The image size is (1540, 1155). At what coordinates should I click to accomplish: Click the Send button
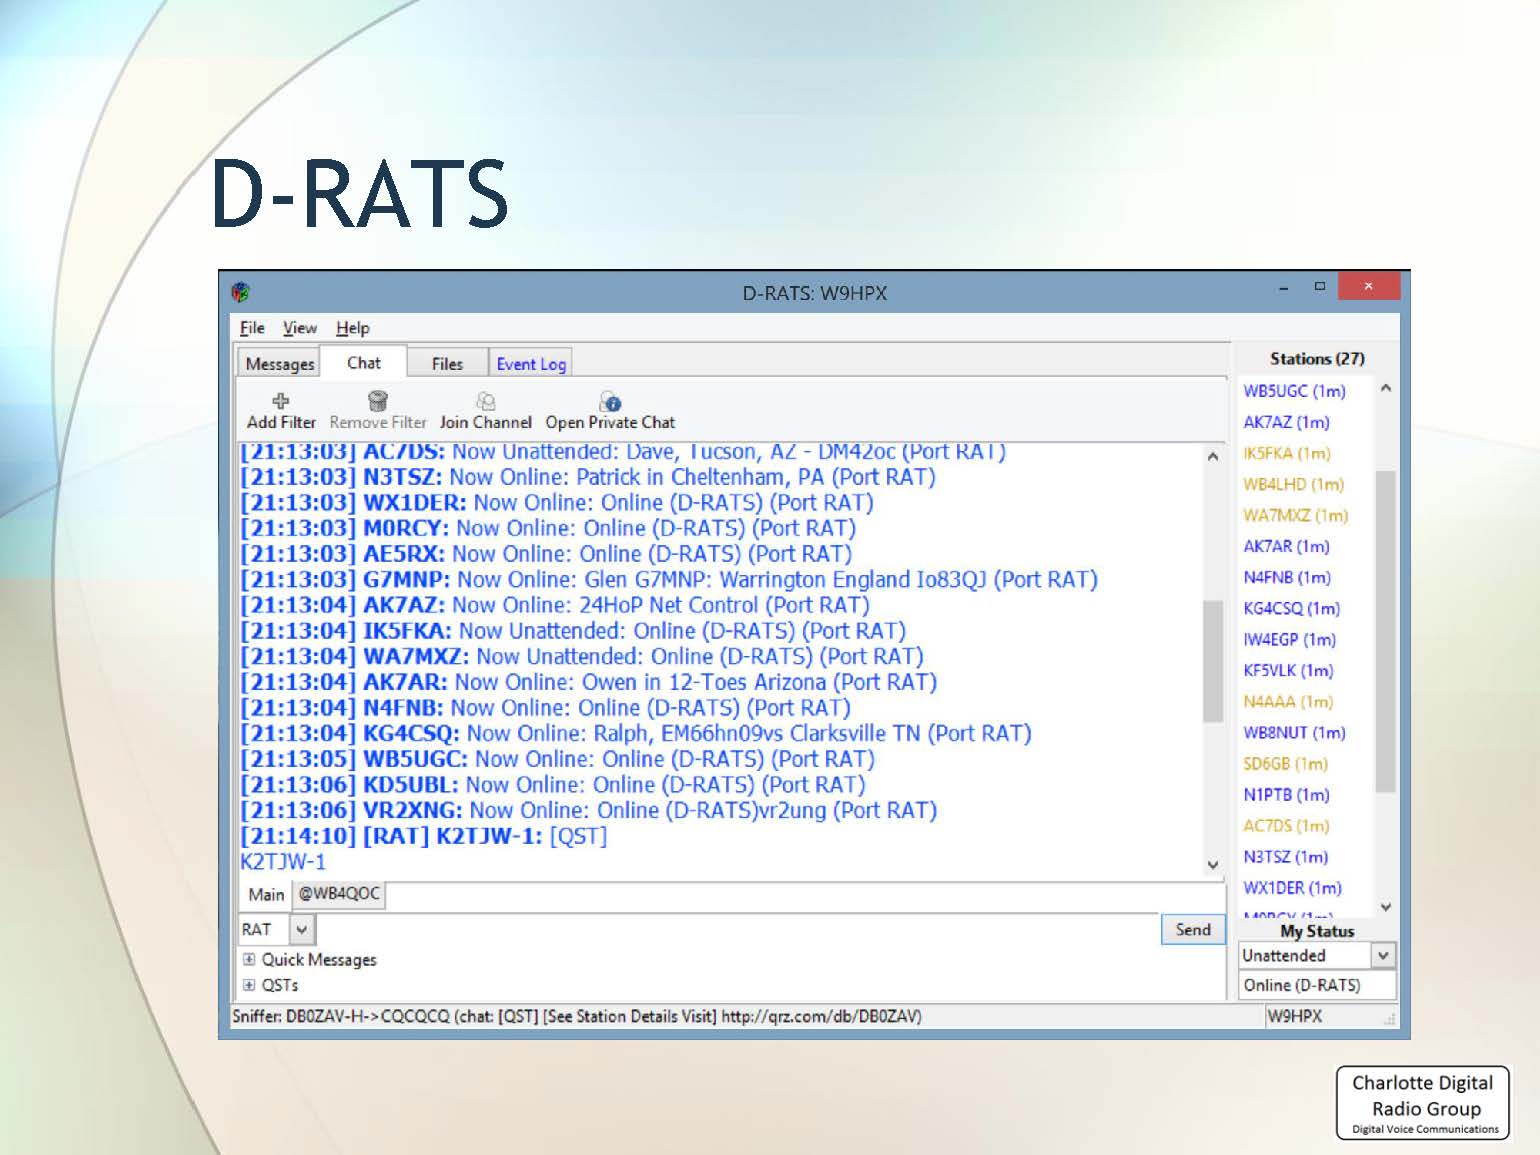point(1193,929)
